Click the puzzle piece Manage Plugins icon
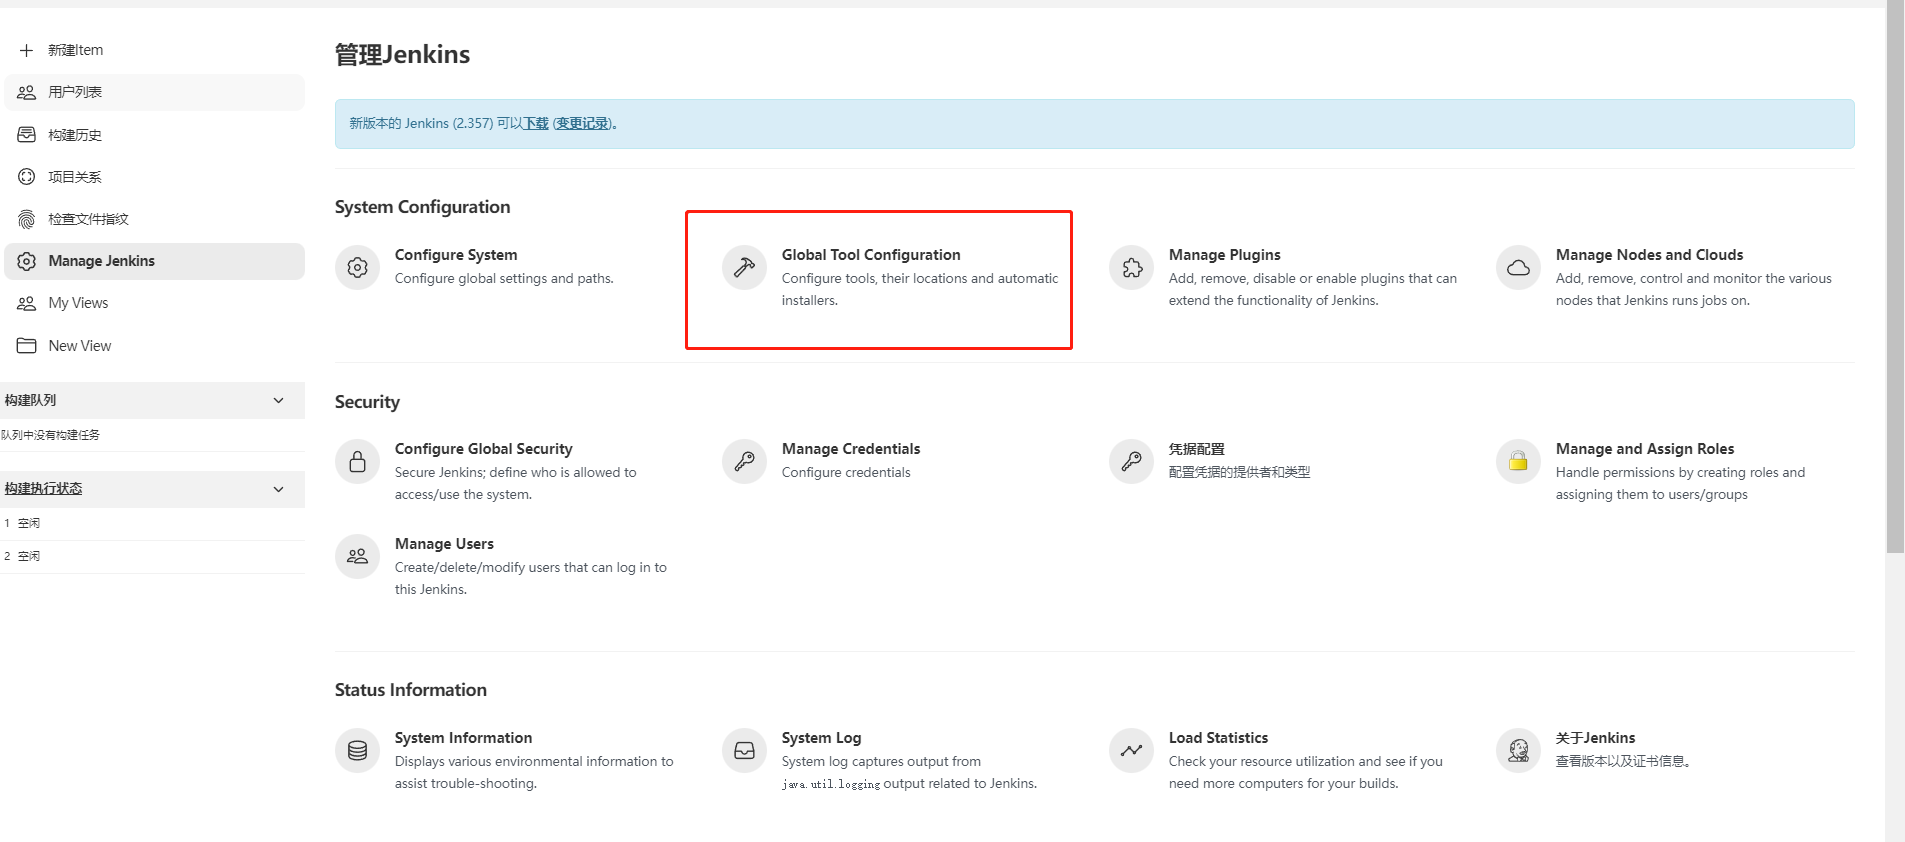 coord(1132,268)
